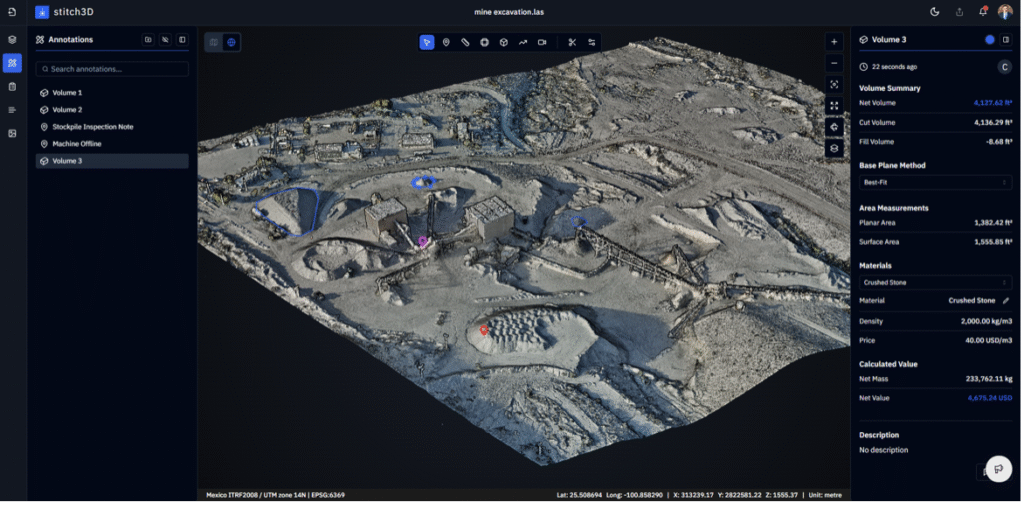The width and height of the screenshot is (1024, 509).
Task: Click the focus-on-selection viewer icon
Action: (x=834, y=84)
